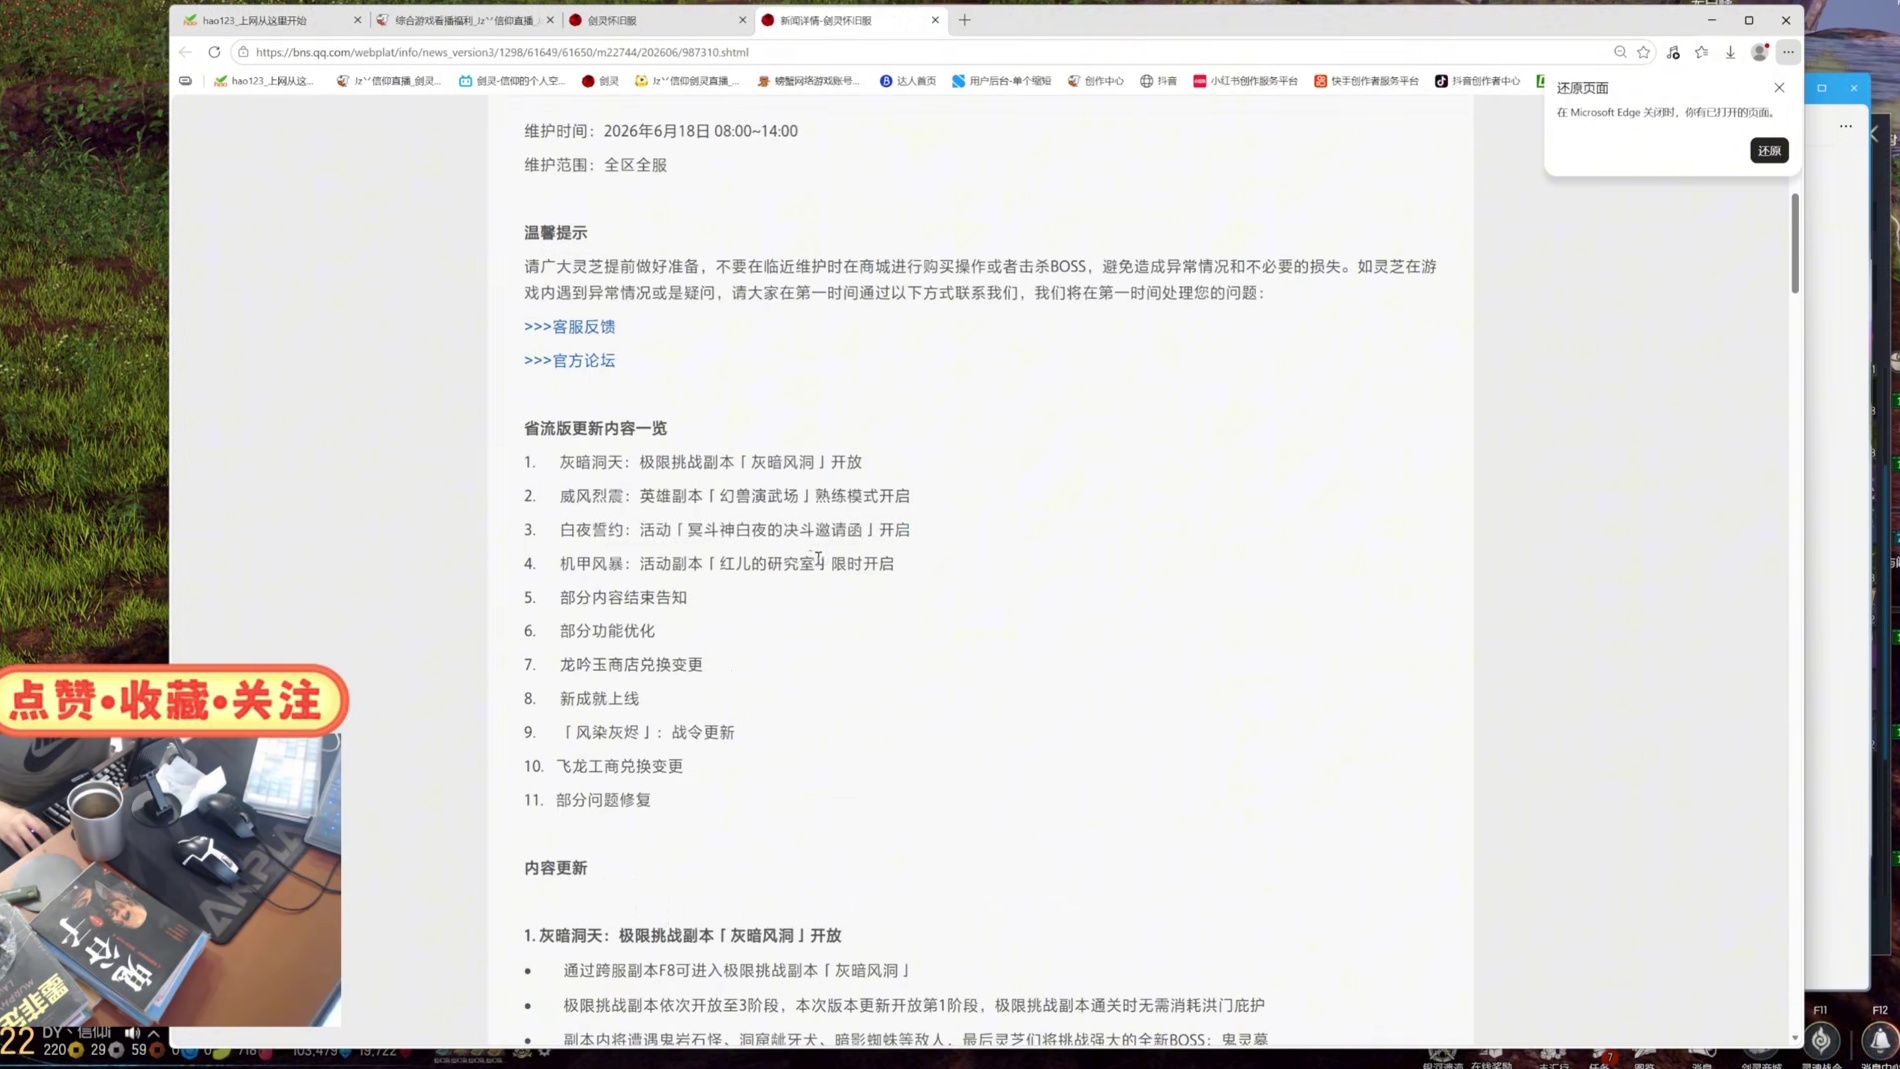This screenshot has height=1069, width=1900.
Task: Click the webcam overlay thumbnail
Action: [x=170, y=880]
